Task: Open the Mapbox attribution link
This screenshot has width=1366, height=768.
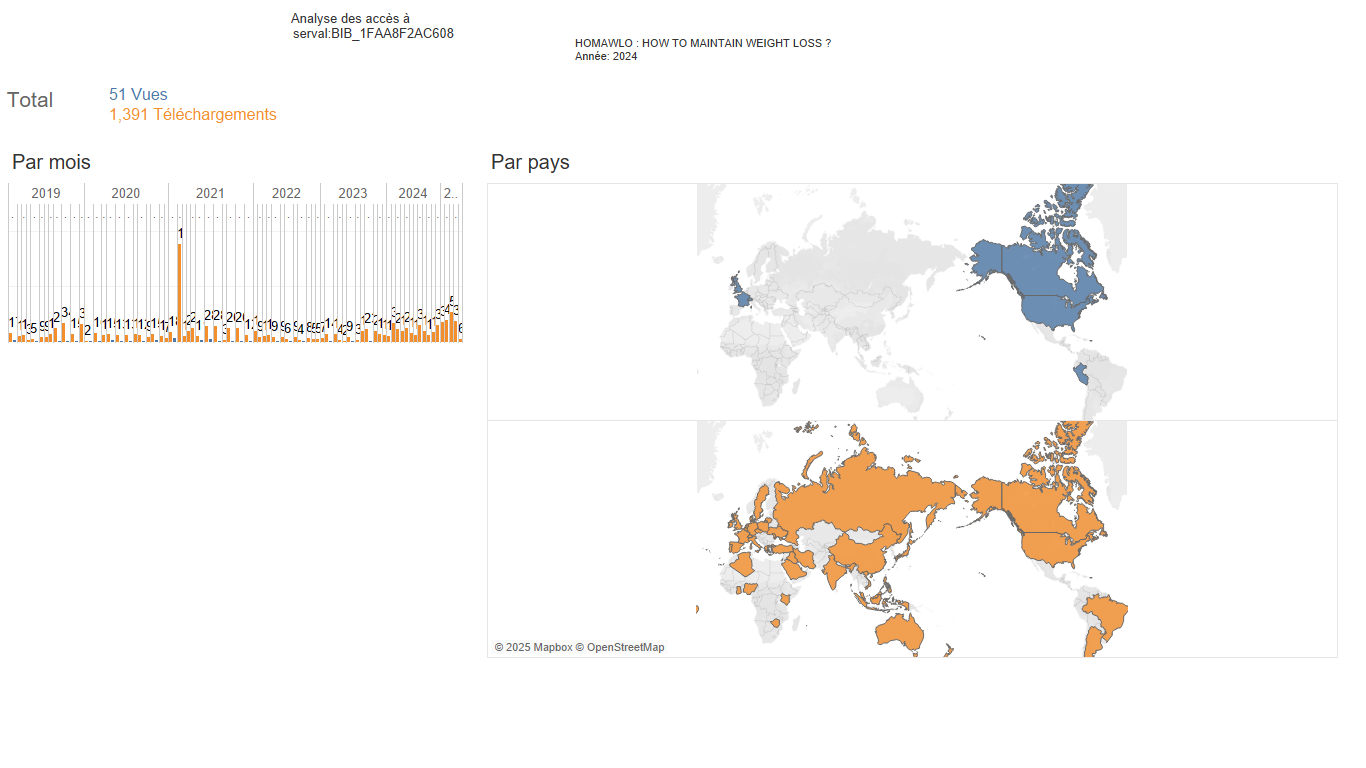Action: [533, 648]
